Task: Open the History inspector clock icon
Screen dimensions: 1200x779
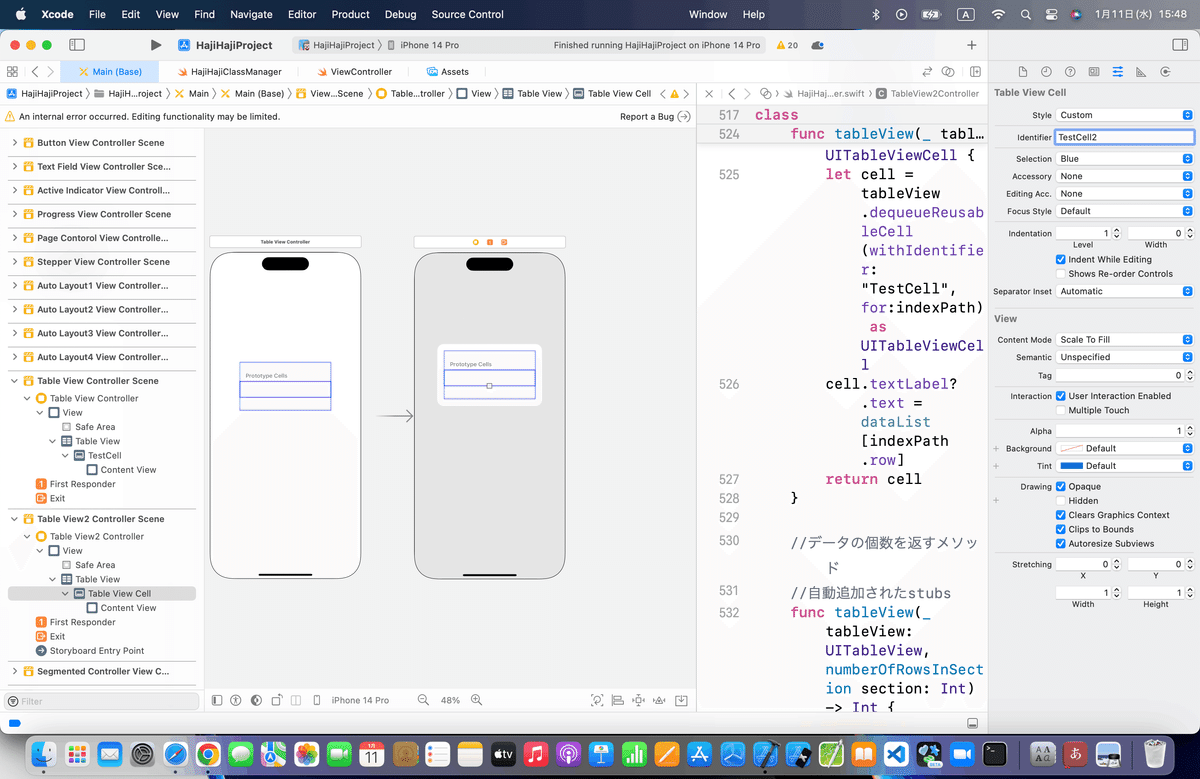Action: [1046, 72]
